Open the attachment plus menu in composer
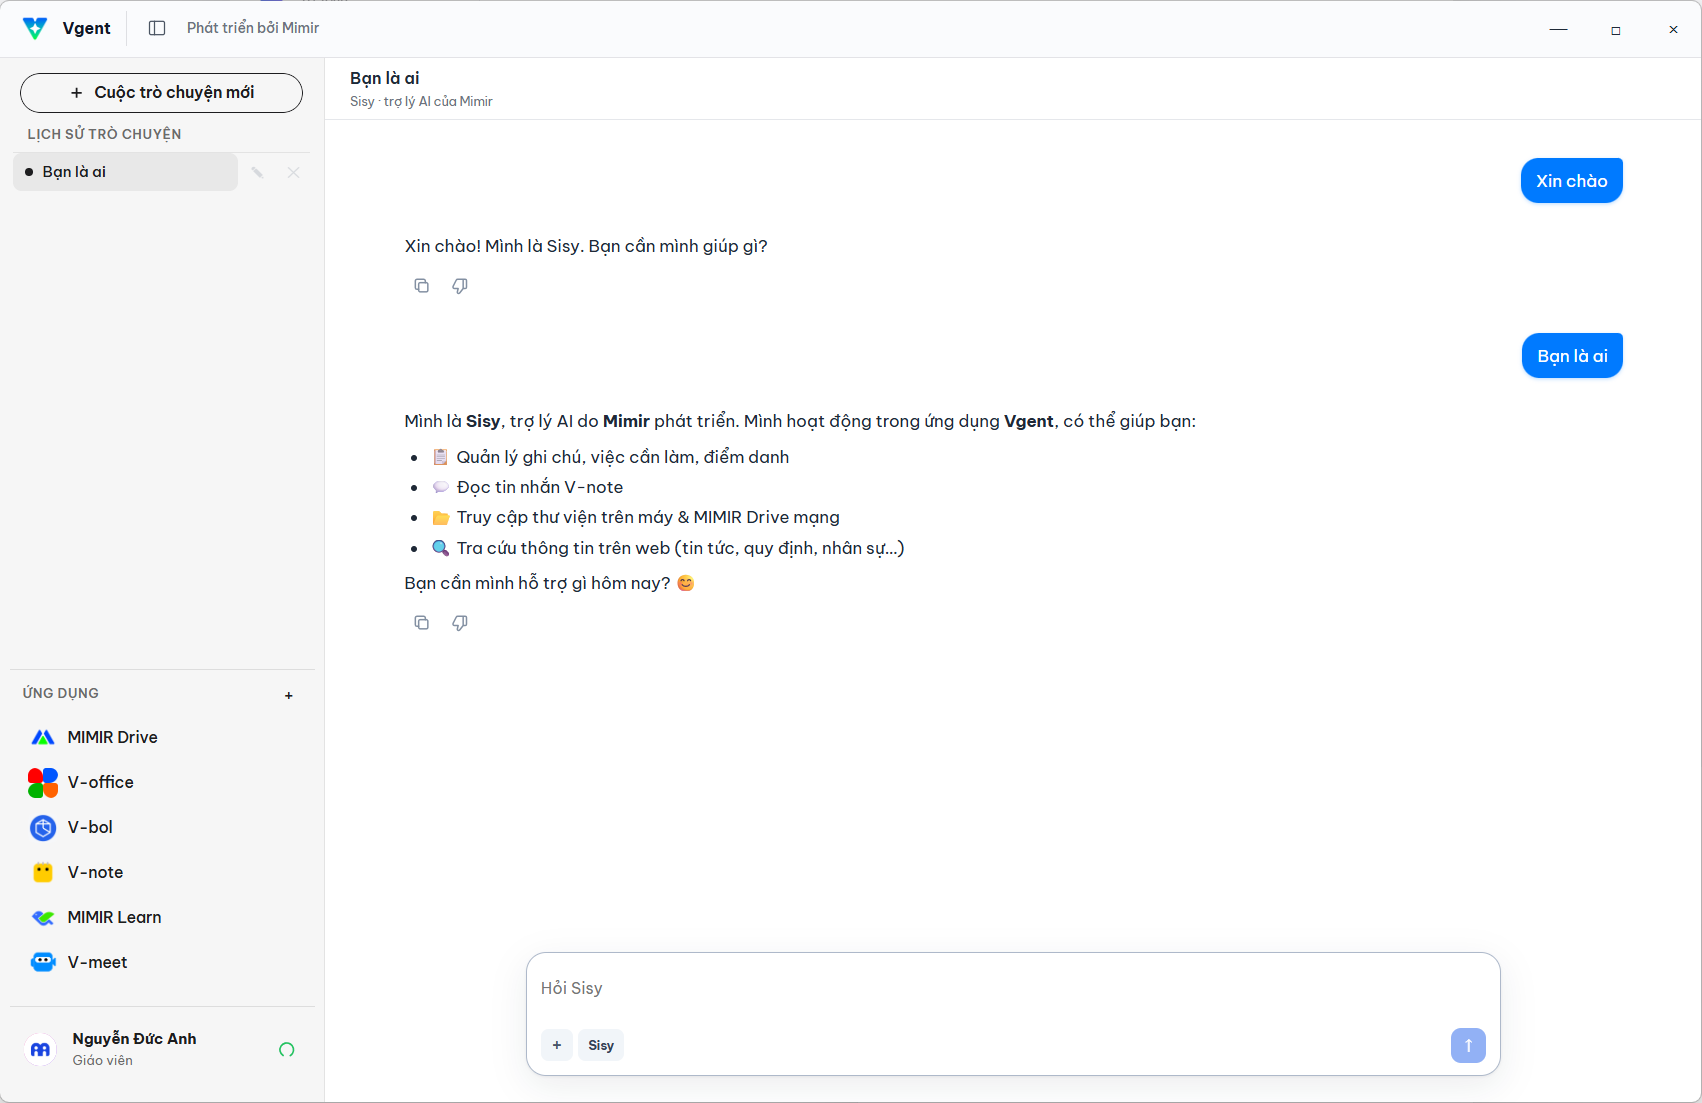1702x1103 pixels. 557,1045
